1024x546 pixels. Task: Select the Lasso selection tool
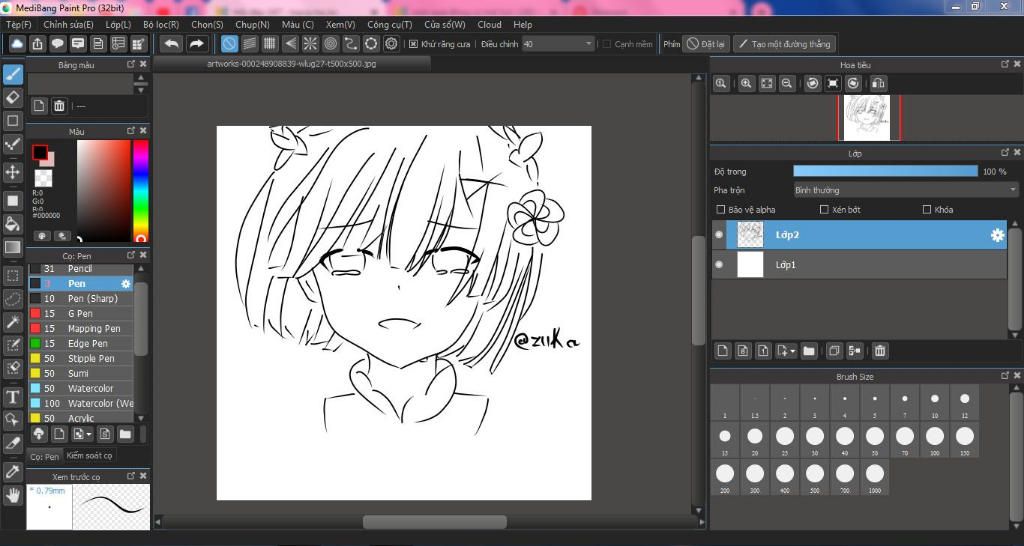13,299
